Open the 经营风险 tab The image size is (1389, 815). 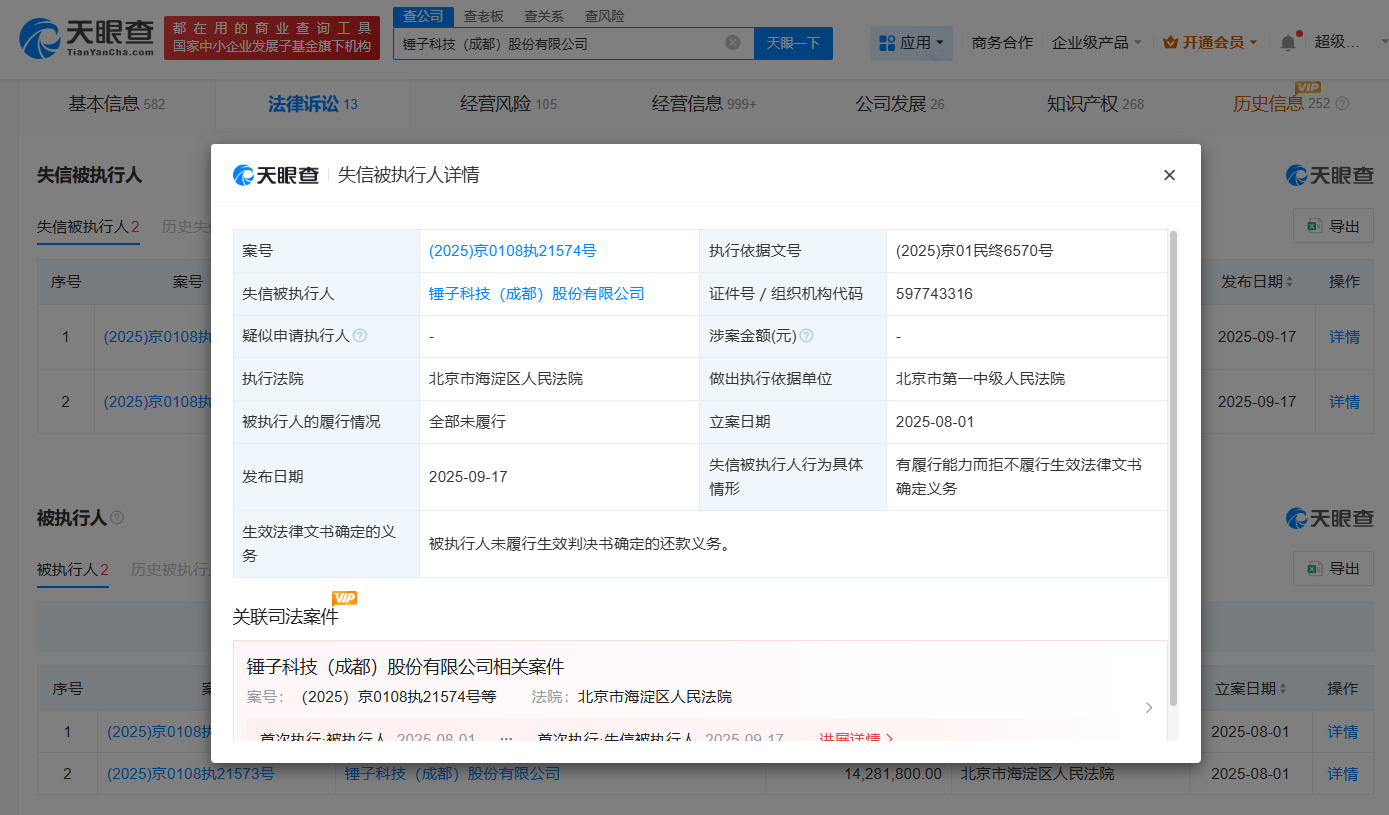coord(496,104)
